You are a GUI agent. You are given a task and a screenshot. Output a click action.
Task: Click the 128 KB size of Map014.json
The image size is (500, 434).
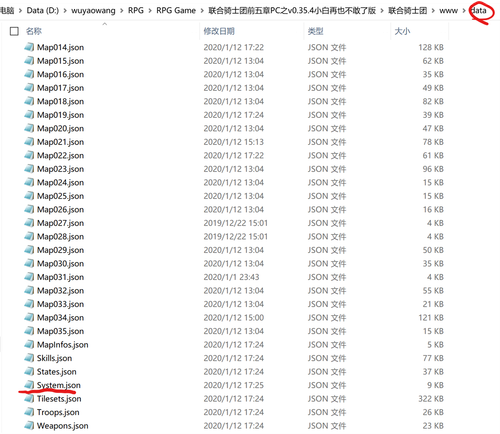pyautogui.click(x=431, y=47)
